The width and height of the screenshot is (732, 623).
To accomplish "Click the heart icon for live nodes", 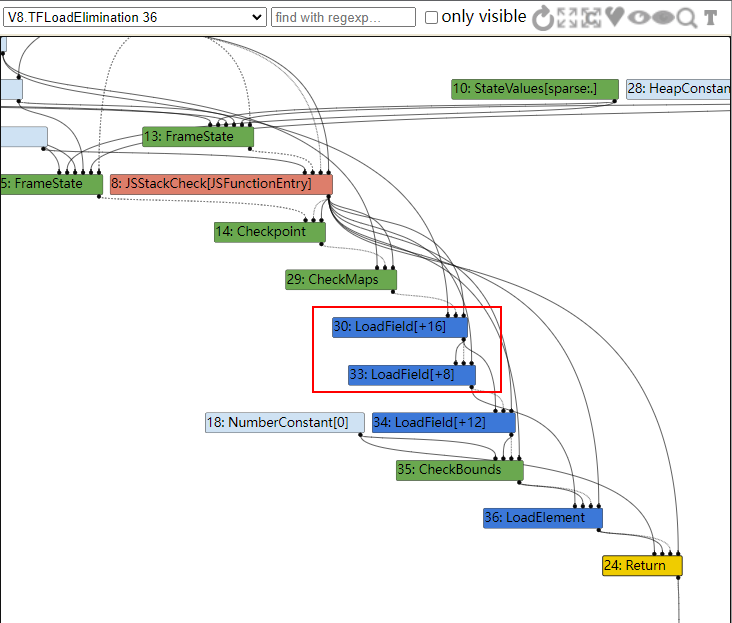I will point(614,17).
